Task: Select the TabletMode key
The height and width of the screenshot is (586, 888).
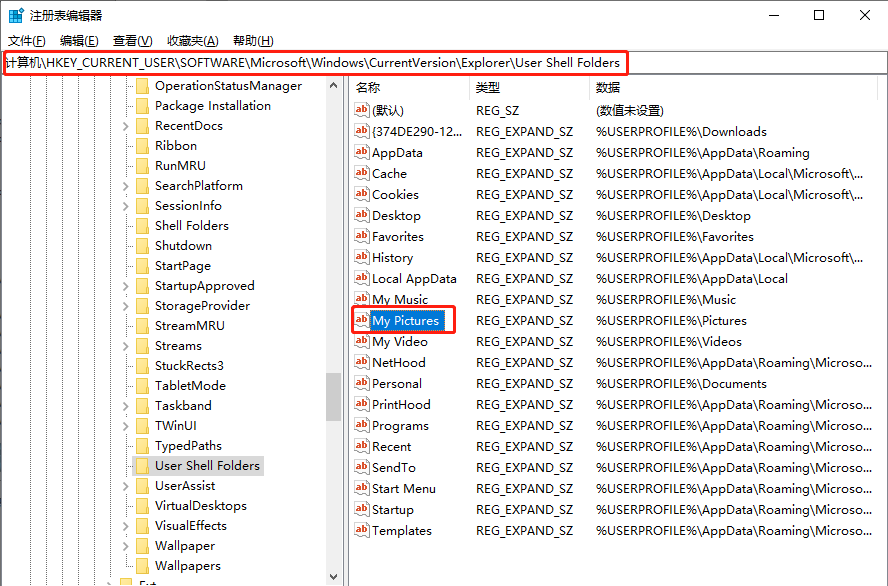Action: tap(190, 386)
